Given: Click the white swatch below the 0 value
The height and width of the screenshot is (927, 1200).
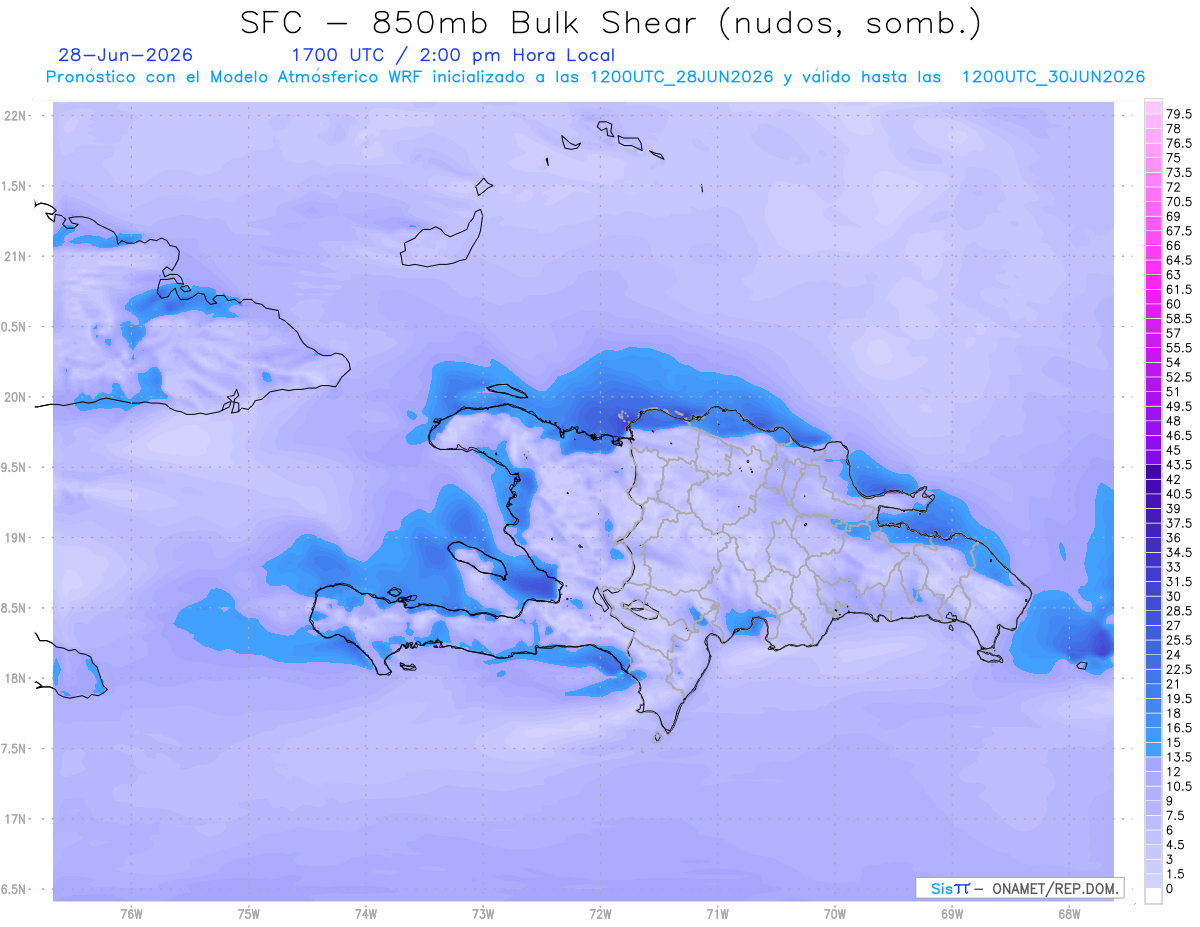Looking at the screenshot, I should point(1153,896).
